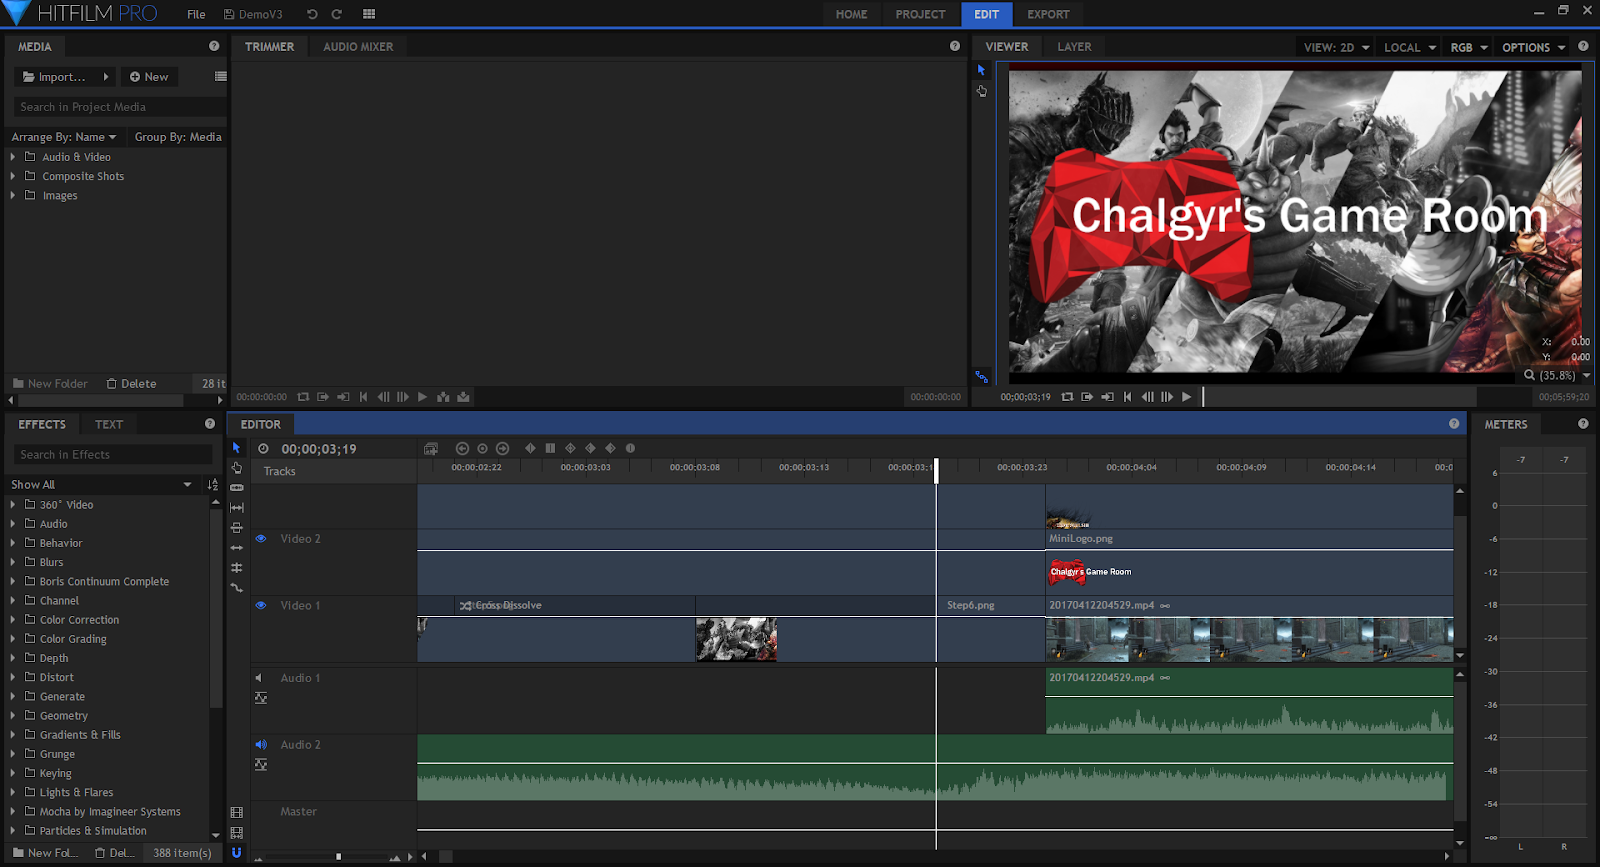1600x867 pixels.
Task: Go to next keyframe arrow in the editor
Action: click(503, 449)
